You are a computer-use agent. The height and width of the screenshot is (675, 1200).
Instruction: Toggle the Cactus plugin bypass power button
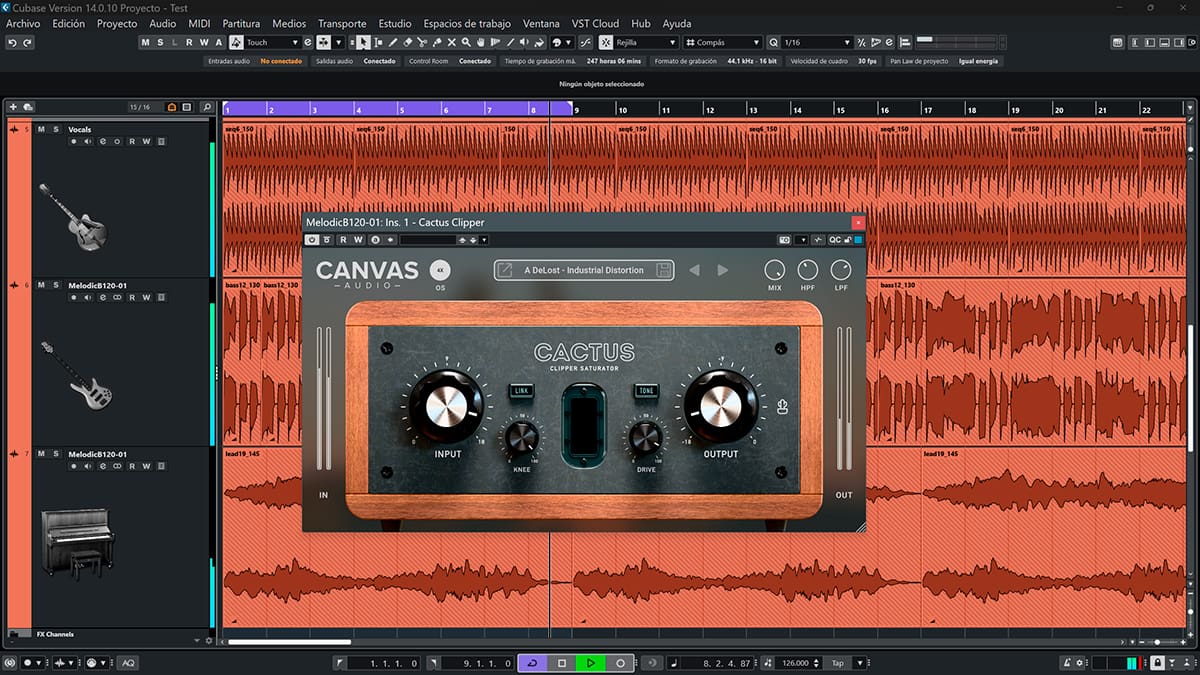tap(313, 240)
